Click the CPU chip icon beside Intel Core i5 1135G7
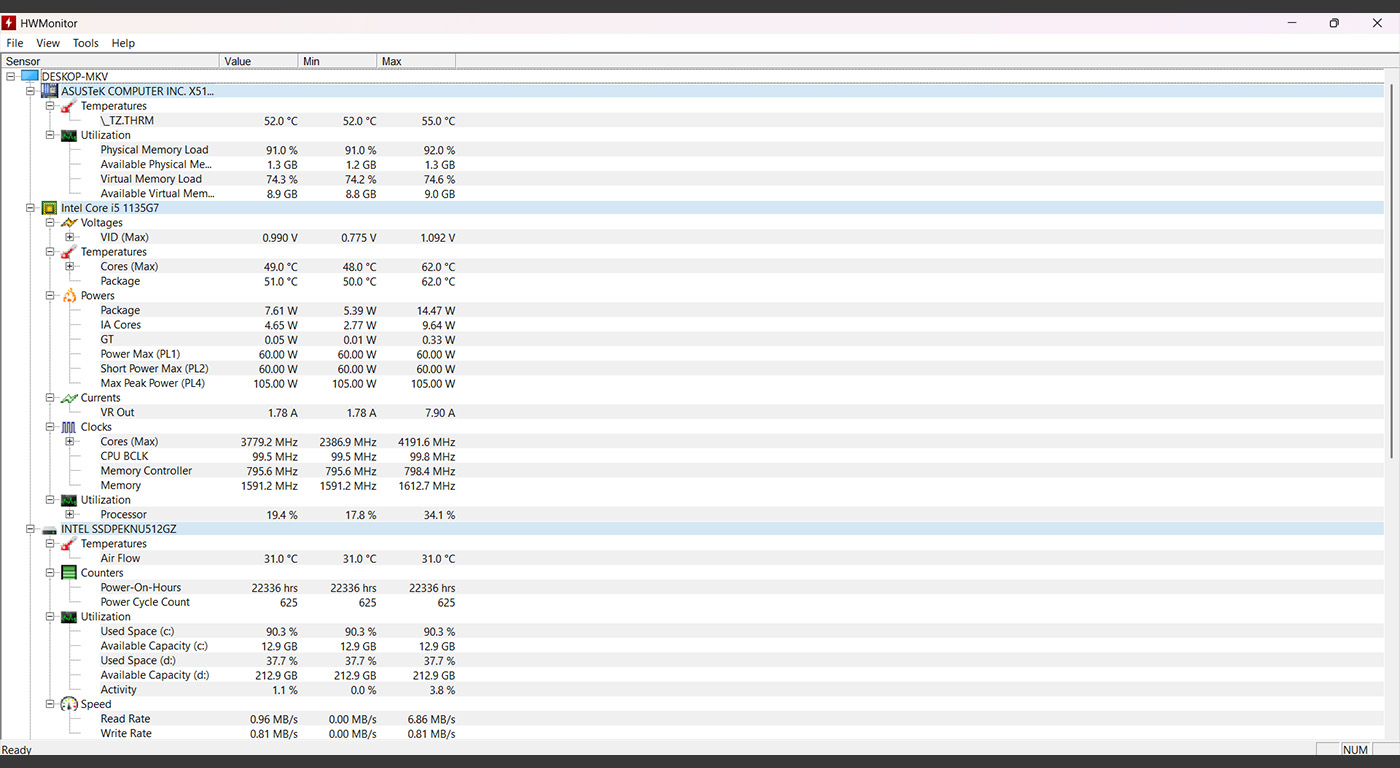1400x768 pixels. (x=49, y=208)
